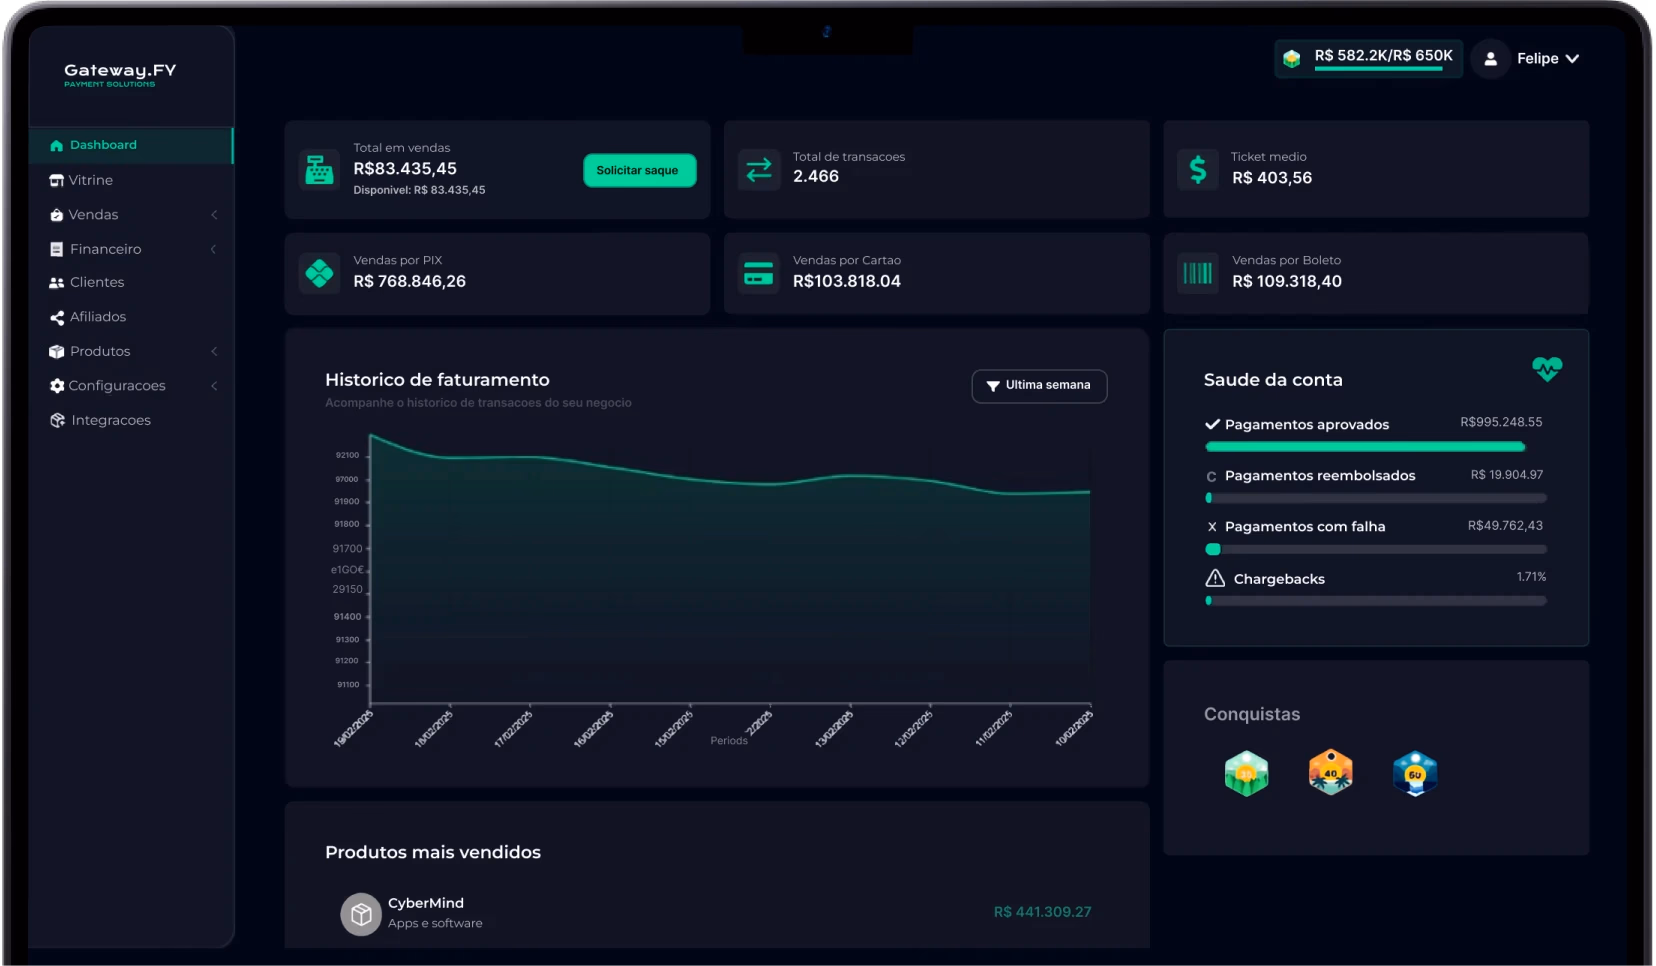Toggle the Pagamentos com falha indicator
The width and height of the screenshot is (1656, 966).
point(1212,526)
